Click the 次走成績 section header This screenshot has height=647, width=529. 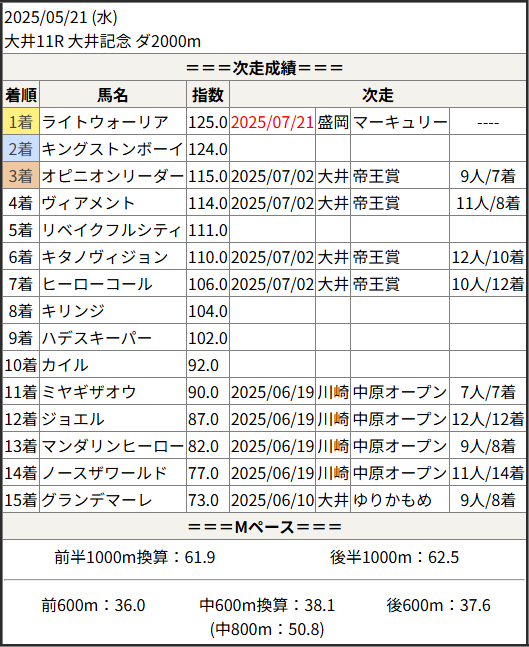coord(264,68)
